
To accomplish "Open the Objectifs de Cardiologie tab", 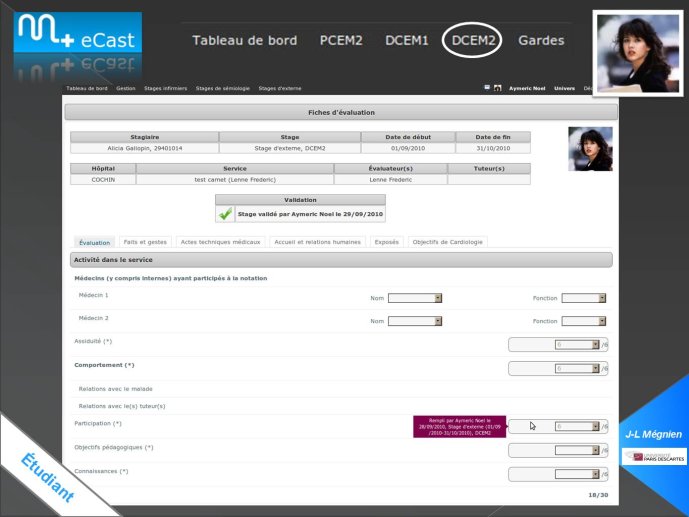I will 447,242.
